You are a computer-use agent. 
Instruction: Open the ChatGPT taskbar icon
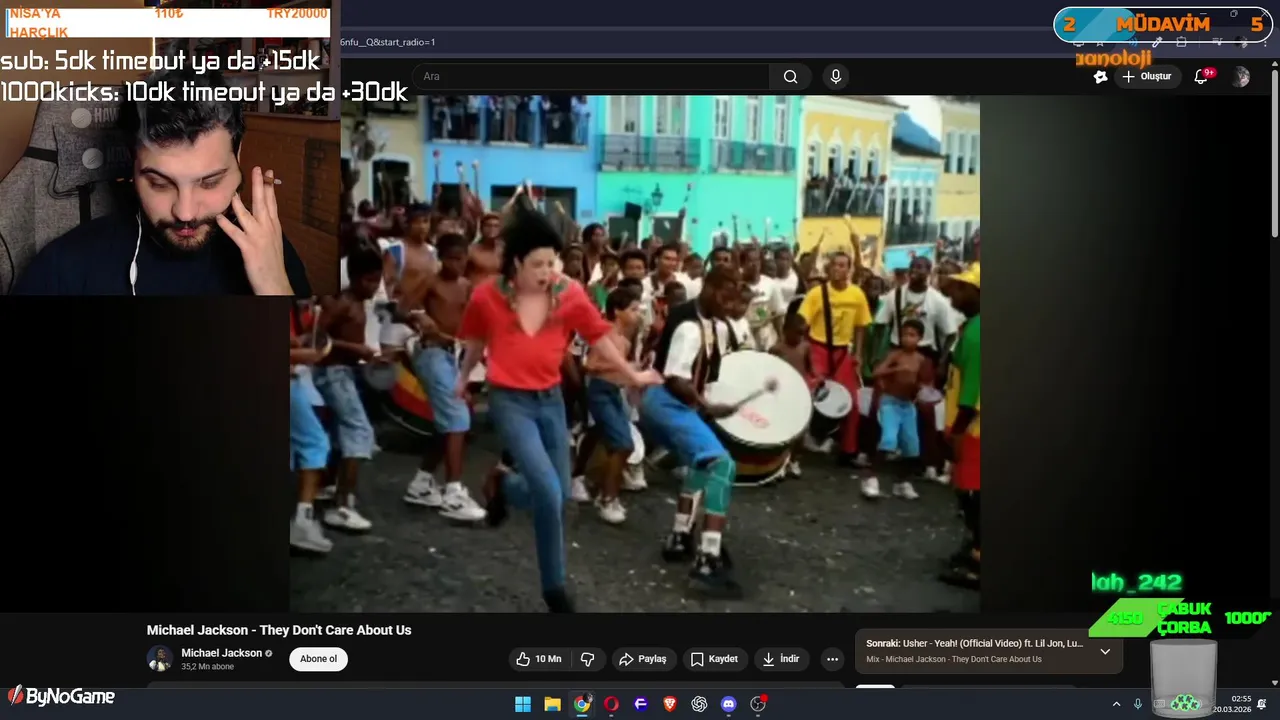pyautogui.click(x=699, y=704)
